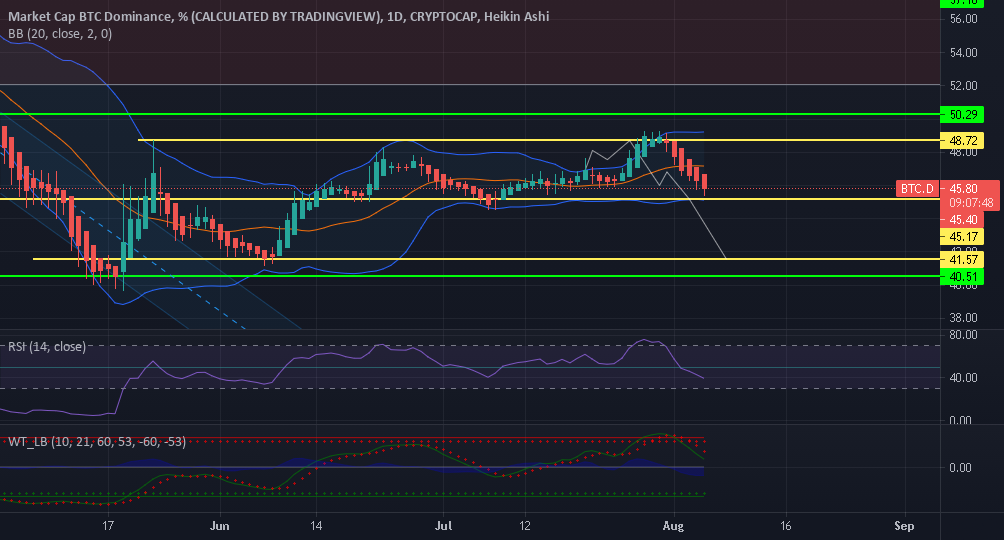
Task: Click the 'Sep' date on time axis
Action: 904,526
